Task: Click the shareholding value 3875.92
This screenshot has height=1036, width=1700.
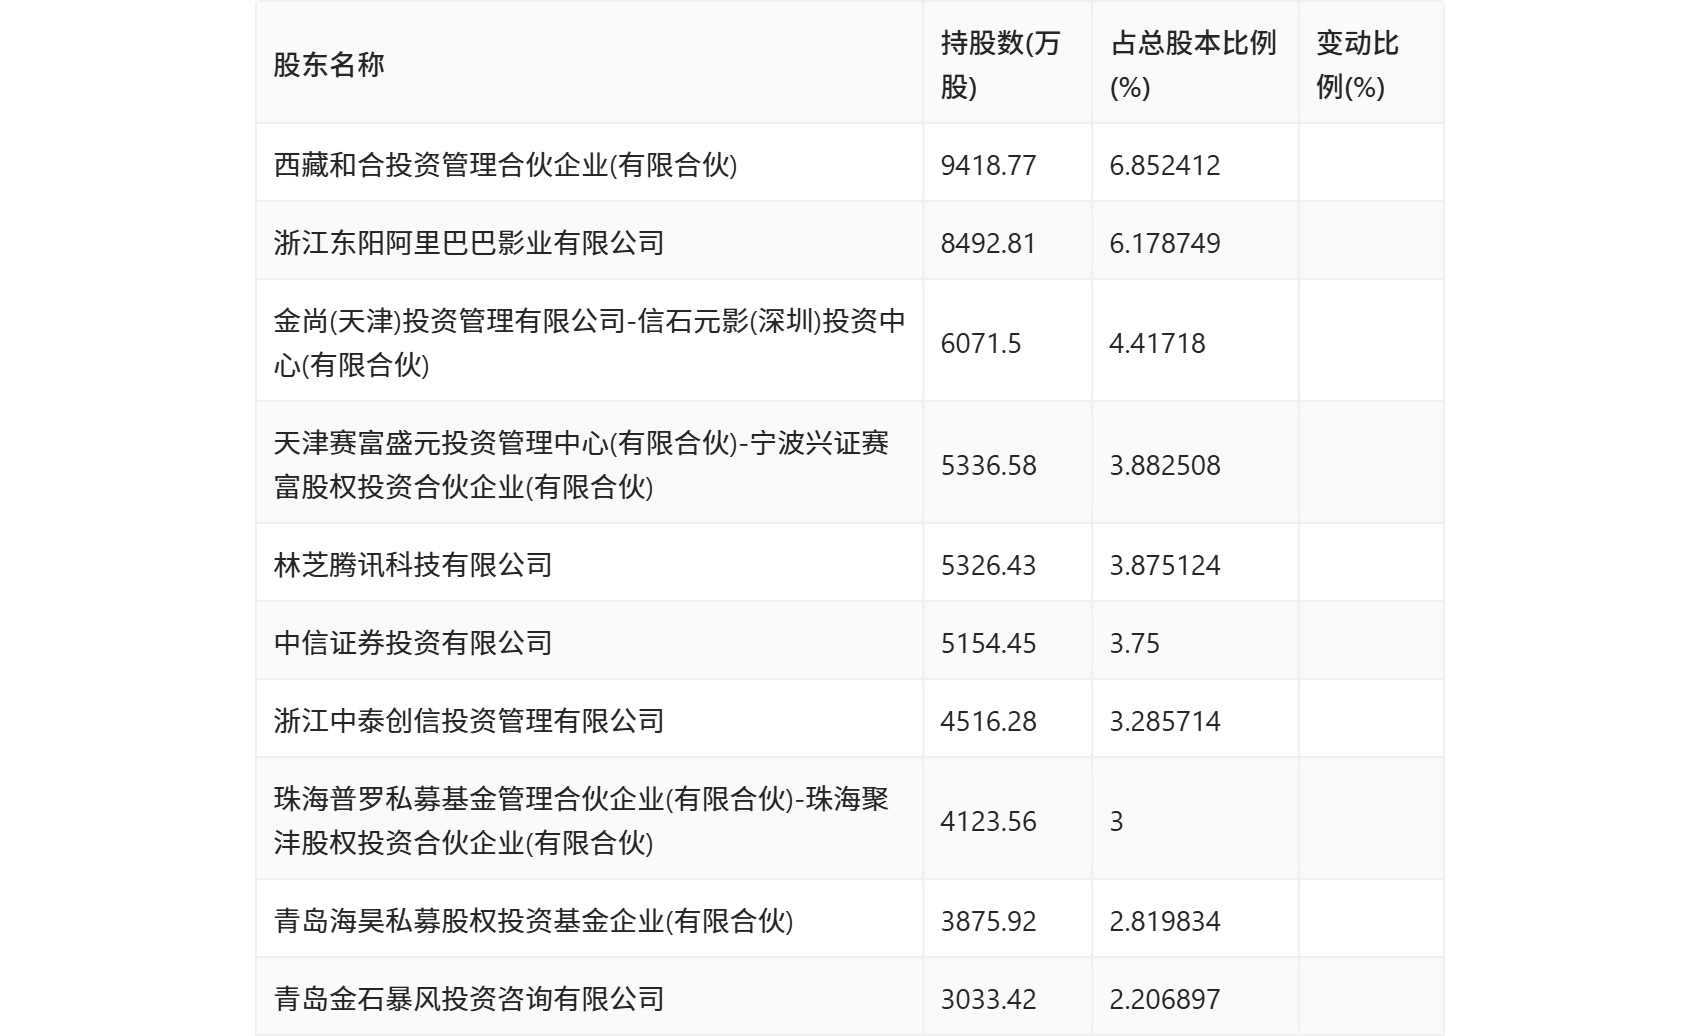Action: pyautogui.click(x=988, y=921)
